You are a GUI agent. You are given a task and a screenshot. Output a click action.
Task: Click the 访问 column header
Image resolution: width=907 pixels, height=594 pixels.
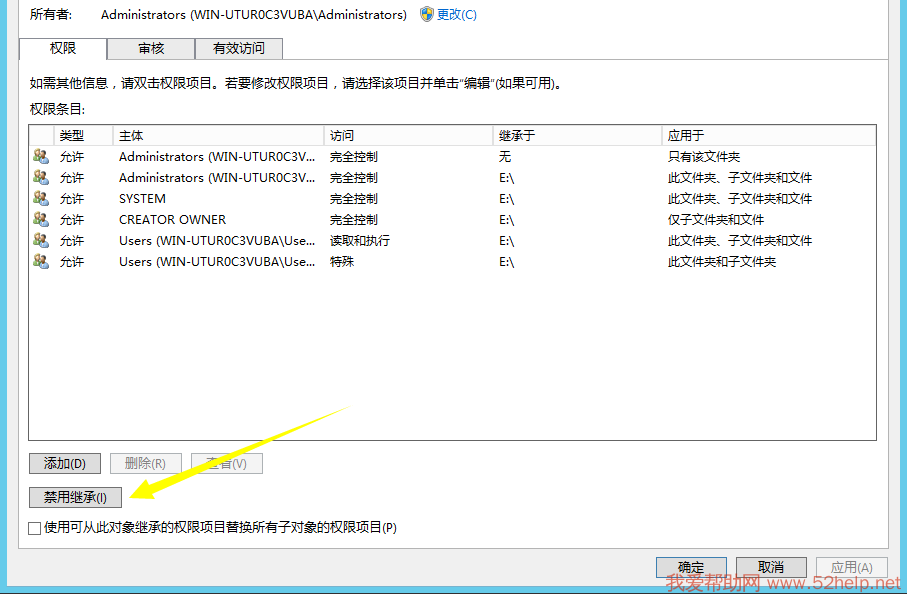[x=408, y=135]
